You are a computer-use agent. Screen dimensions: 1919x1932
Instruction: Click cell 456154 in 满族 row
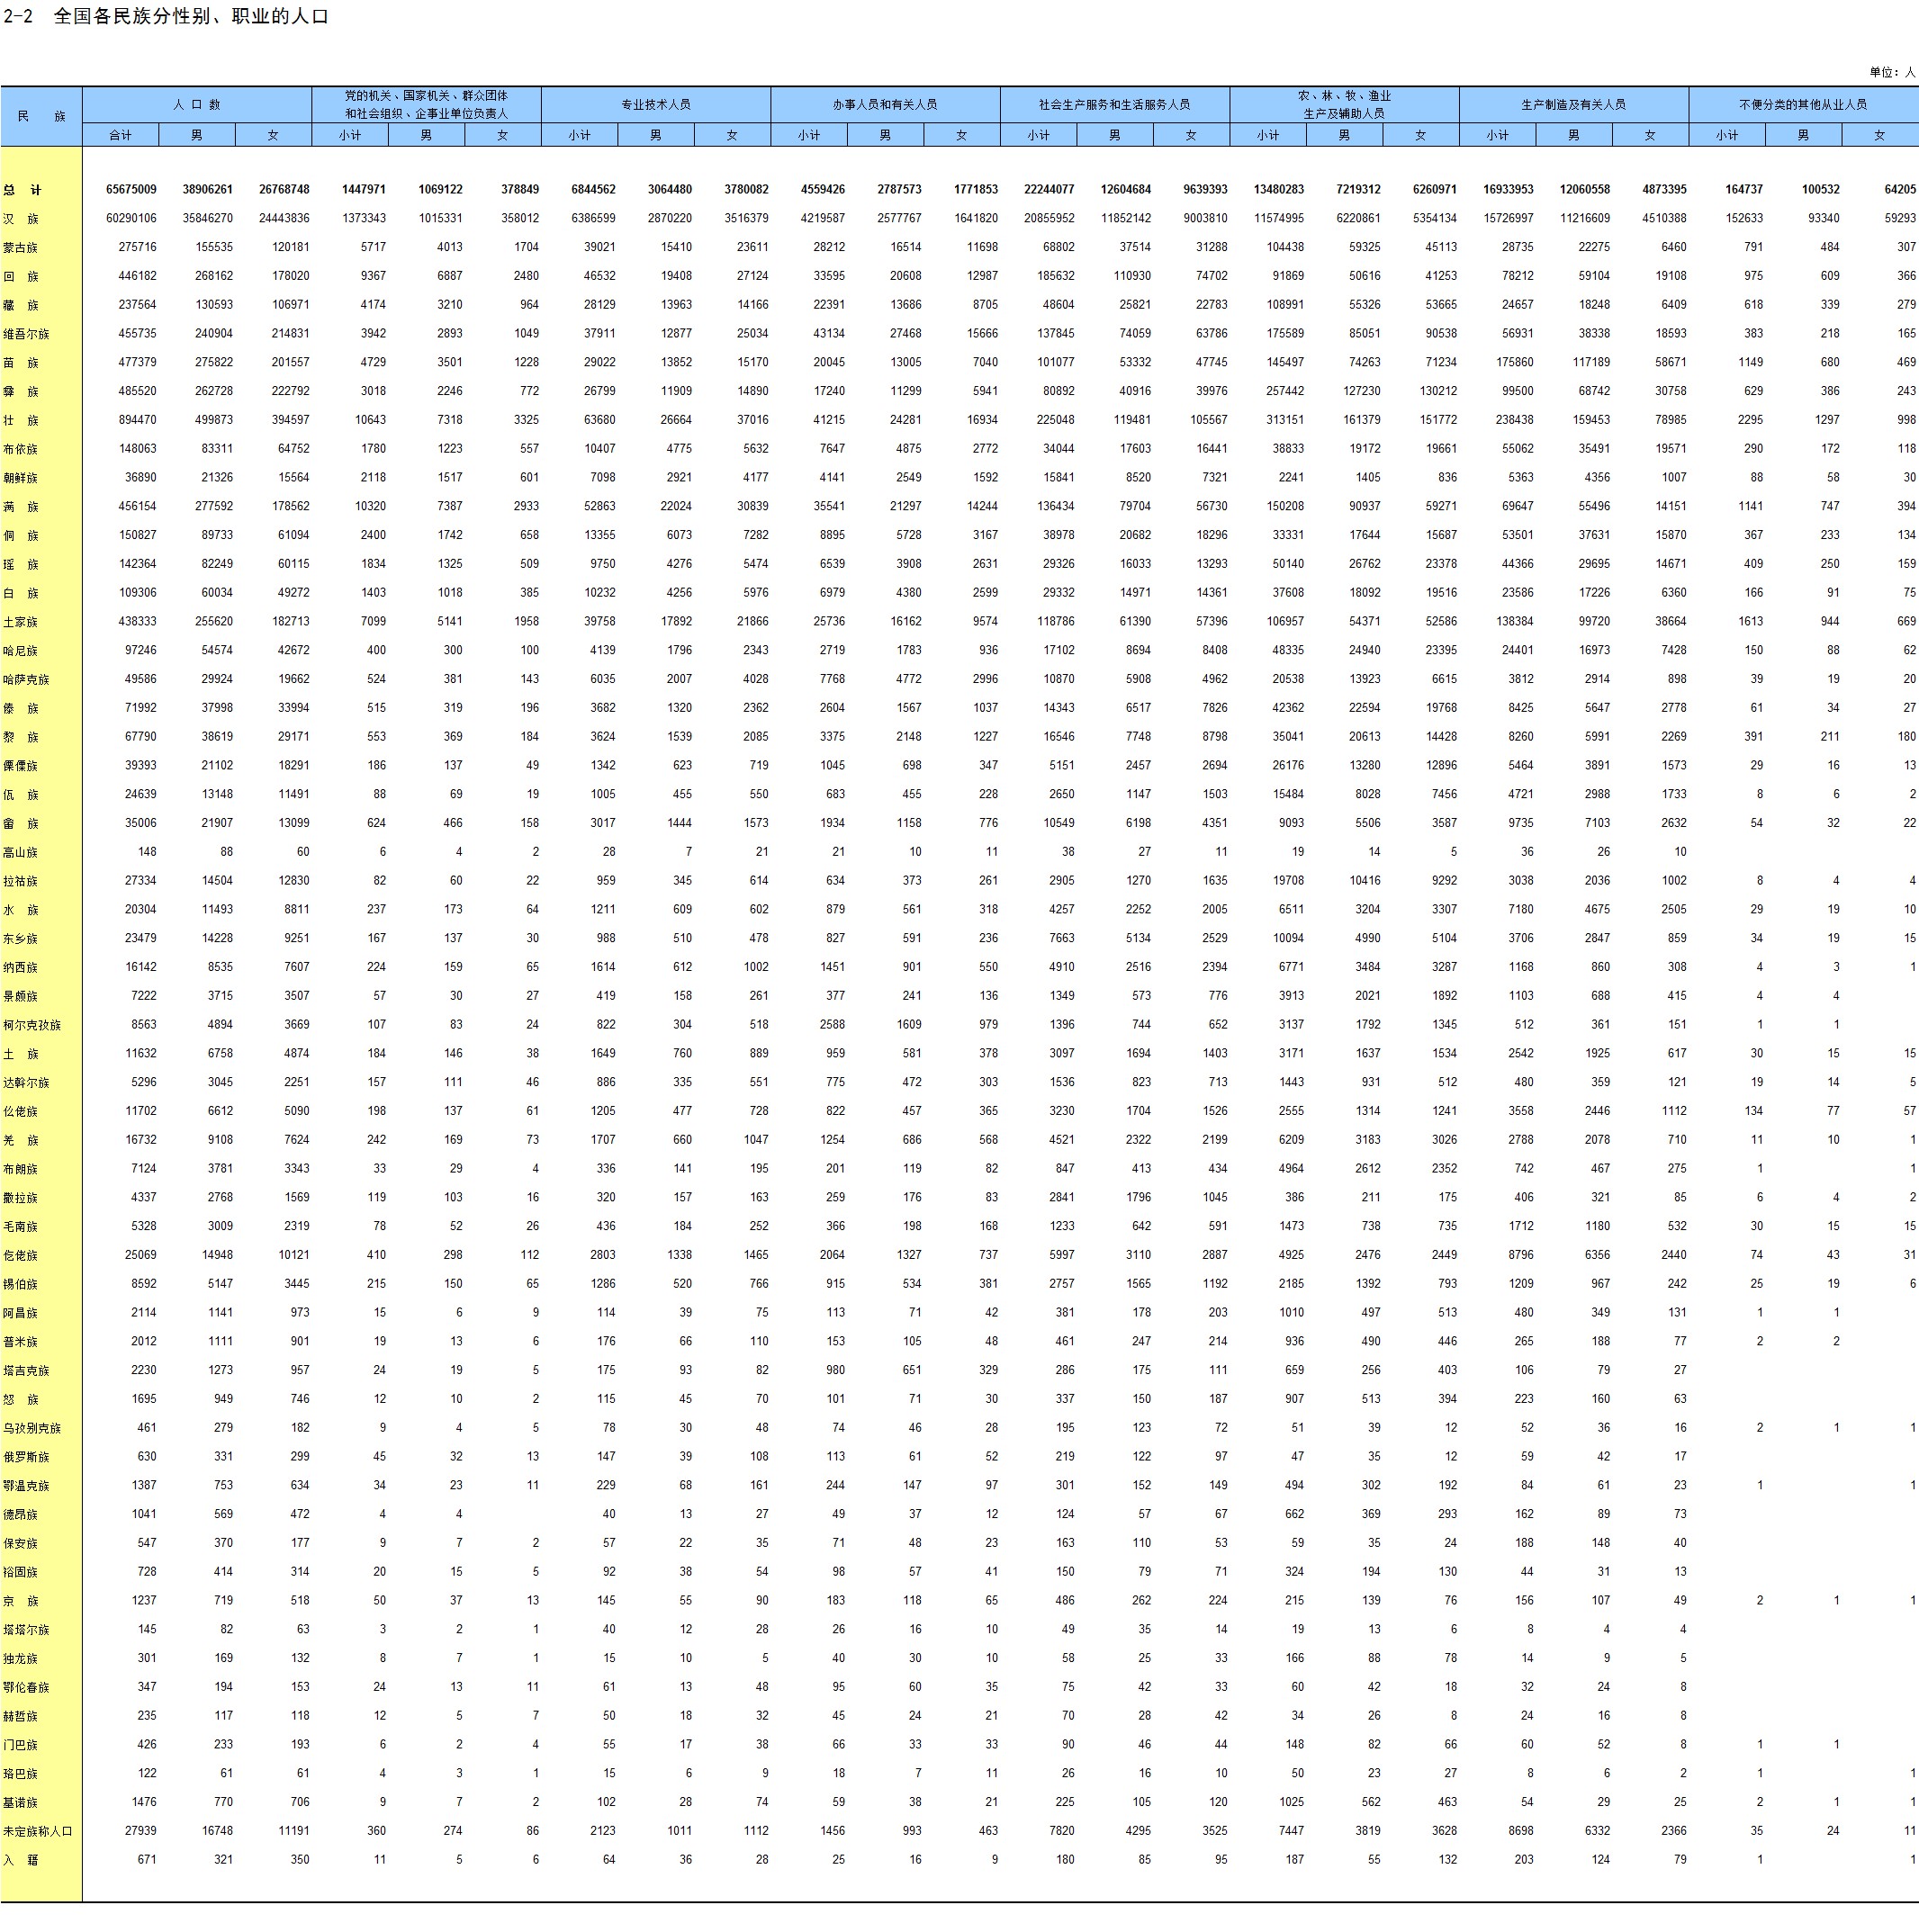(x=137, y=506)
